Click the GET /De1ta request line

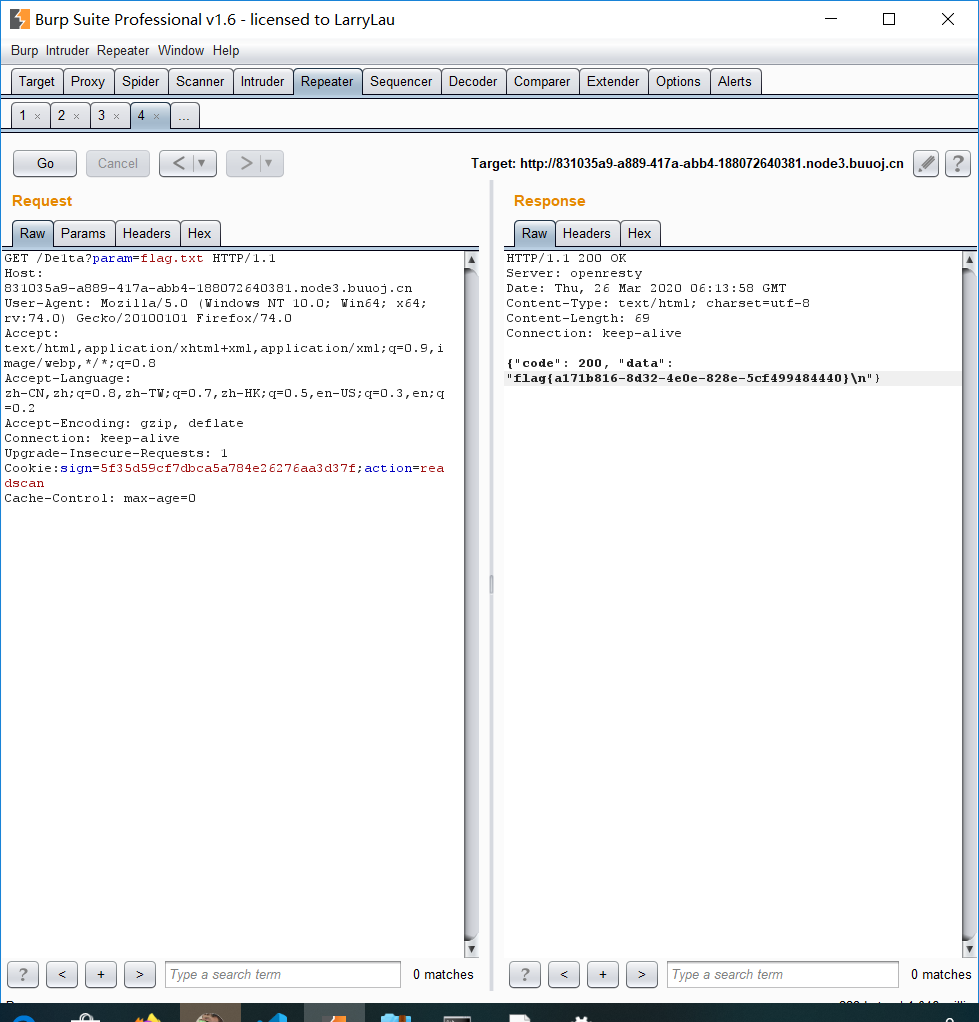140,258
